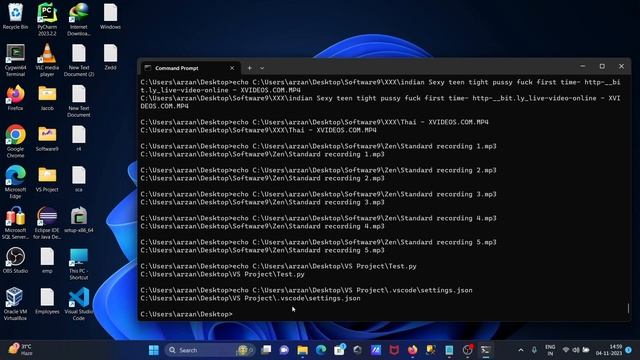640x360 pixels.
Task: Select the 'setup-x86_64' installer icon
Action: pos(79,220)
